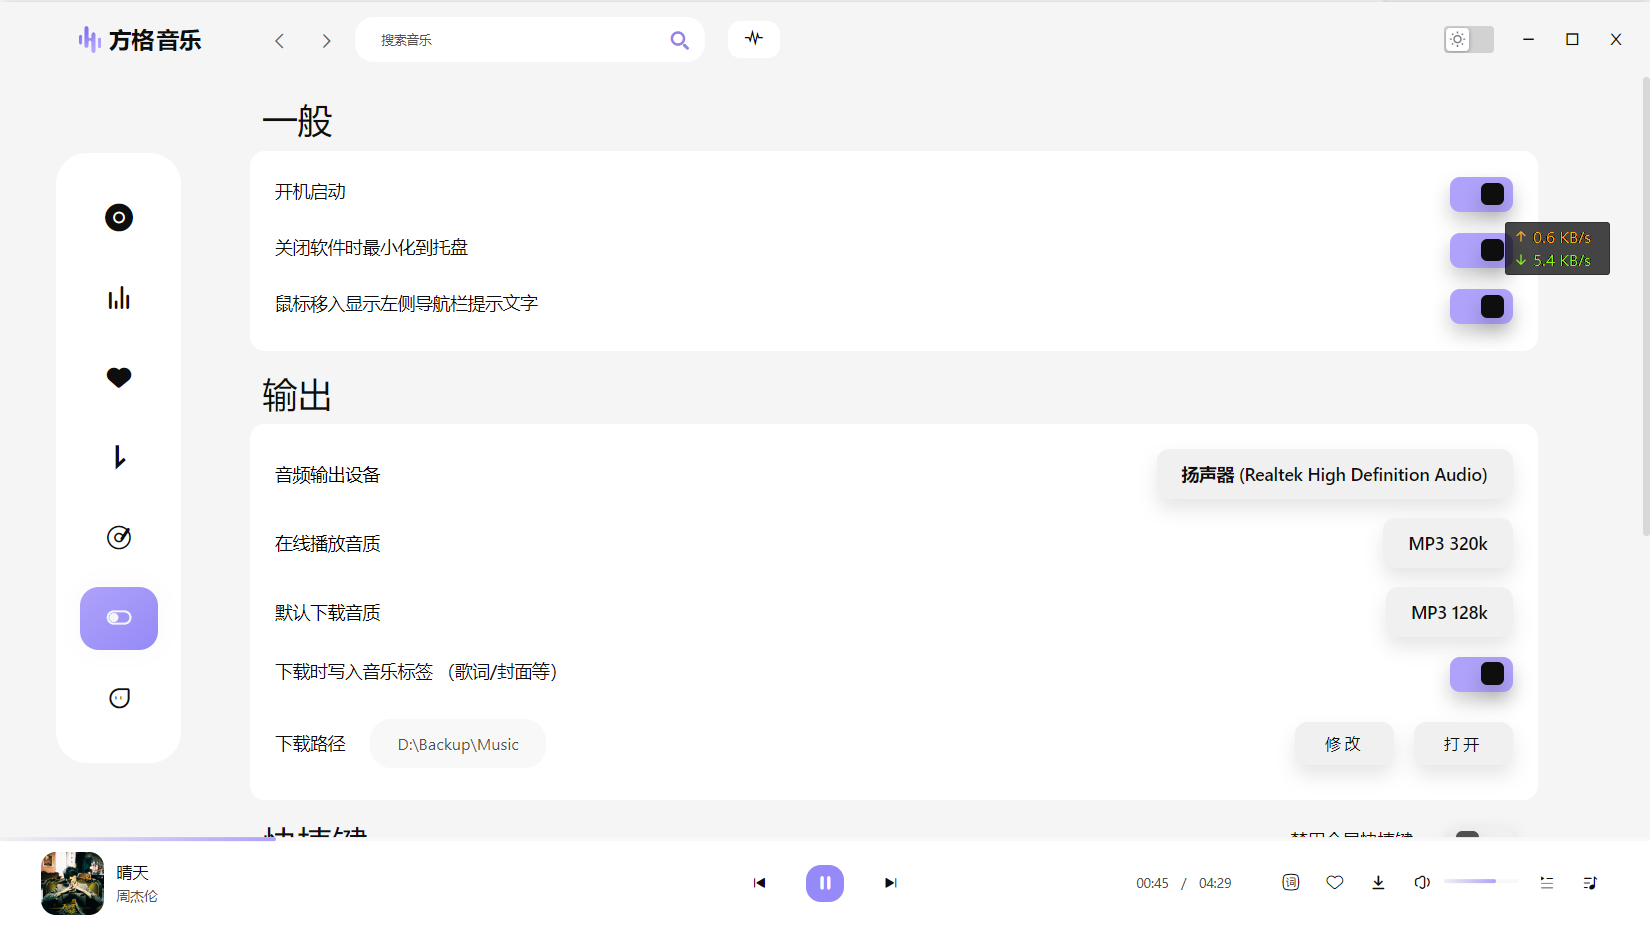1650x926 pixels.
Task: Like current song with heart icon
Action: tap(1334, 882)
